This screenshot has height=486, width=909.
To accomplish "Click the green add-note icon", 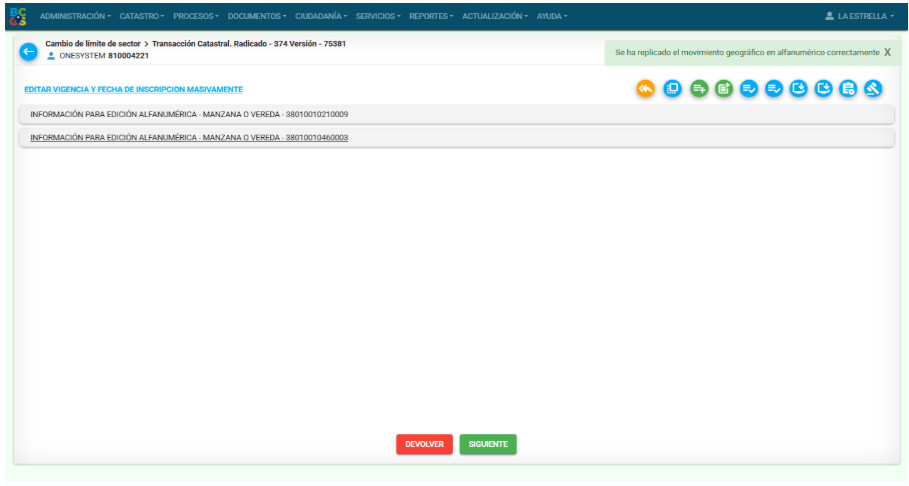I will point(724,89).
